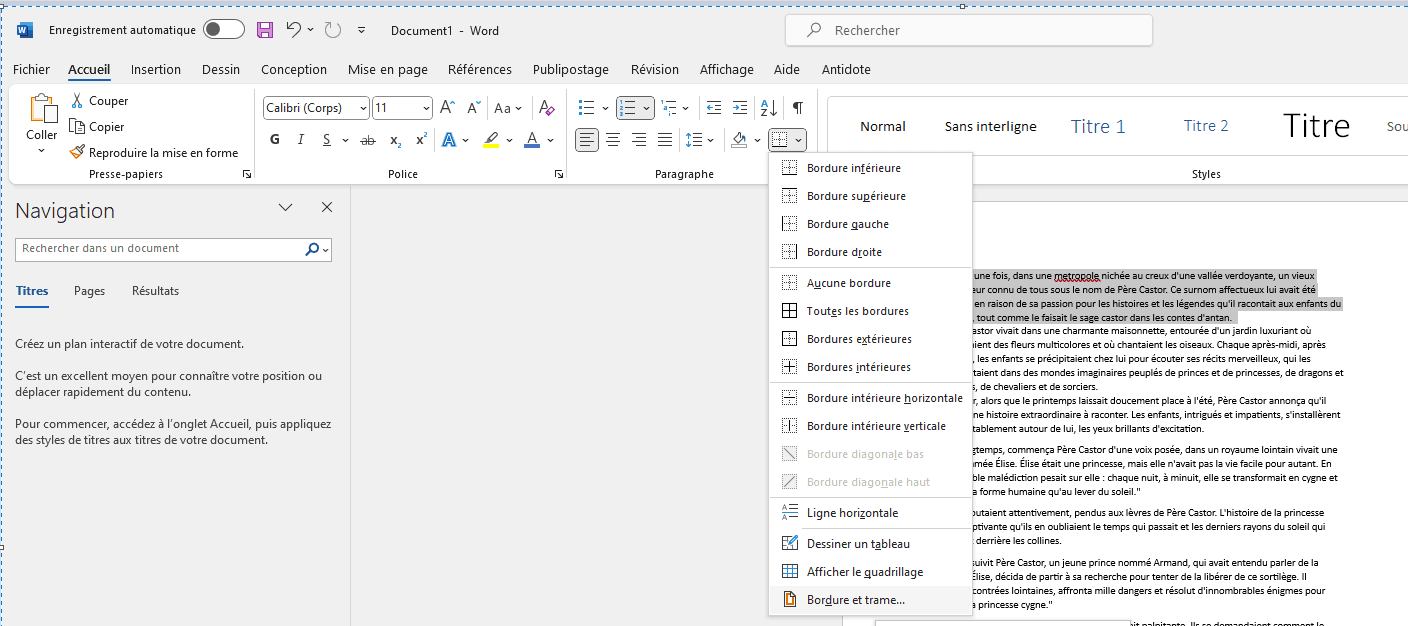
Task: Open the Insertion ribbon tab
Action: tap(156, 70)
